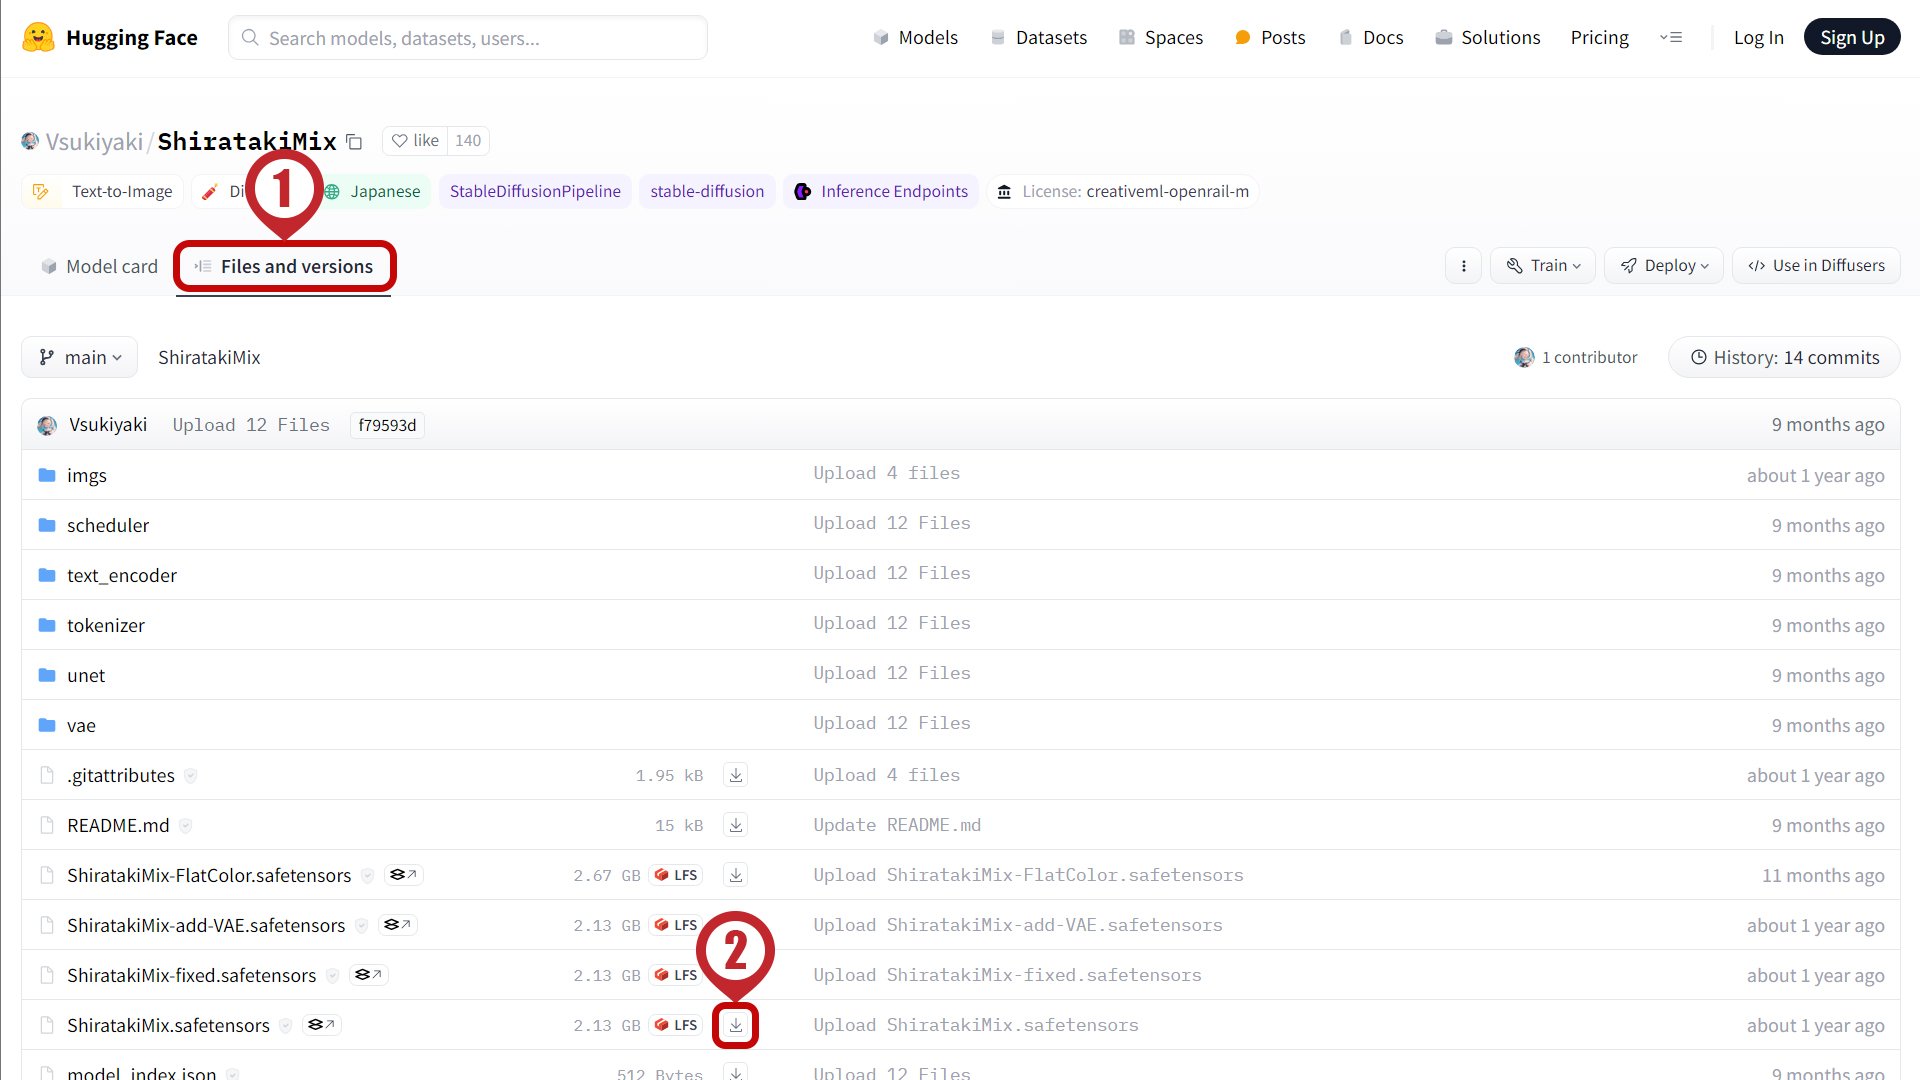The width and height of the screenshot is (1920, 1080).
Task: Click the three-dot overflow menu icon
Action: pyautogui.click(x=1464, y=265)
